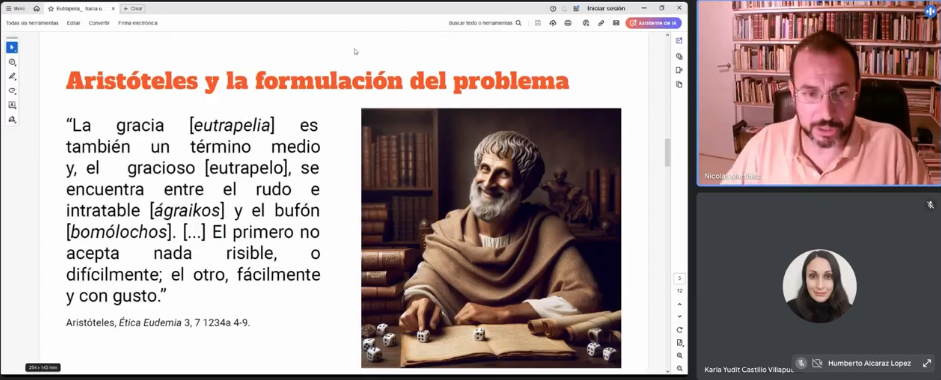Open Todas las herramientas
This screenshot has height=380, width=941.
coord(32,23)
